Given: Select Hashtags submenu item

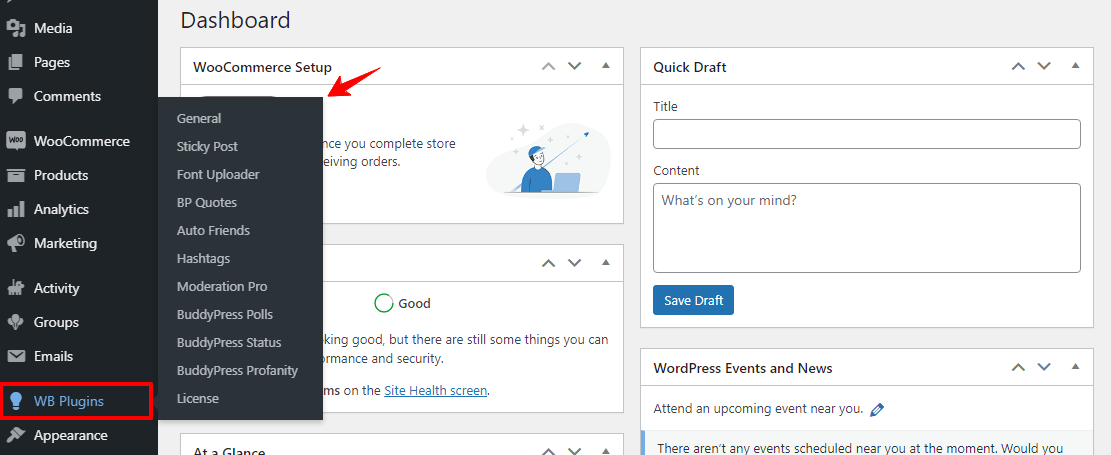Looking at the screenshot, I should click(203, 259).
